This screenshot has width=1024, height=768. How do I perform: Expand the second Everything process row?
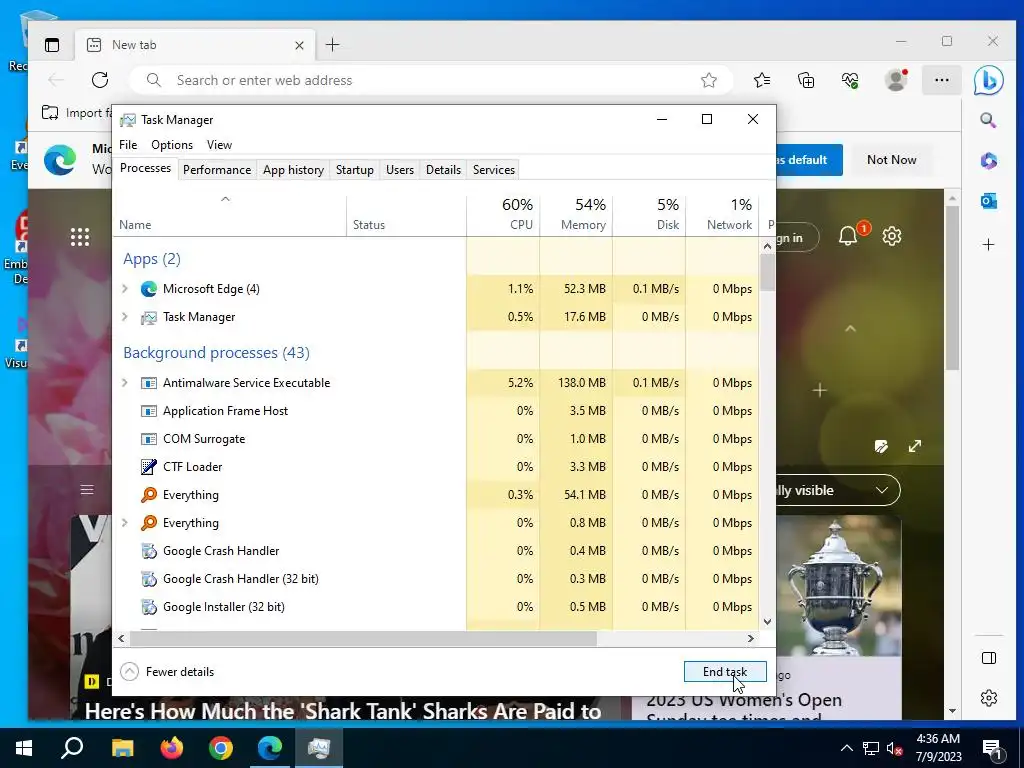coord(125,522)
